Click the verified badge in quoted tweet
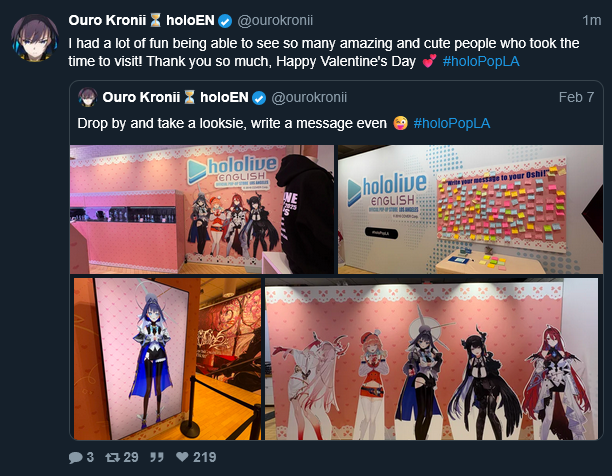612x476 pixels. point(259,98)
